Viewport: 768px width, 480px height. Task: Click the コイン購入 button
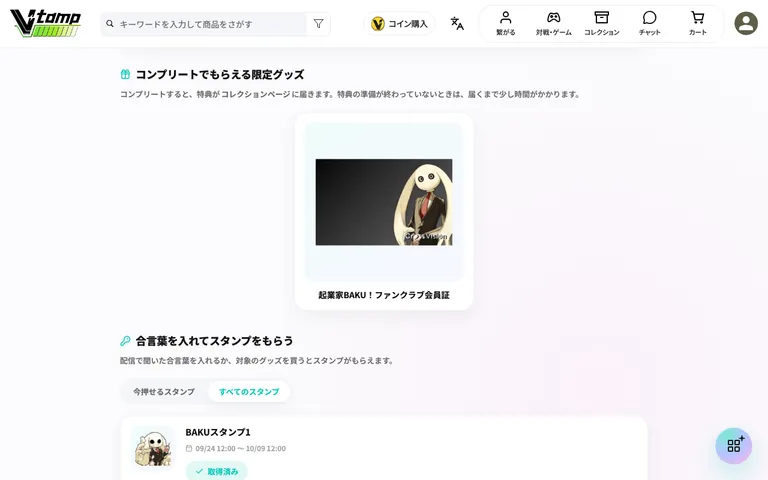point(399,24)
